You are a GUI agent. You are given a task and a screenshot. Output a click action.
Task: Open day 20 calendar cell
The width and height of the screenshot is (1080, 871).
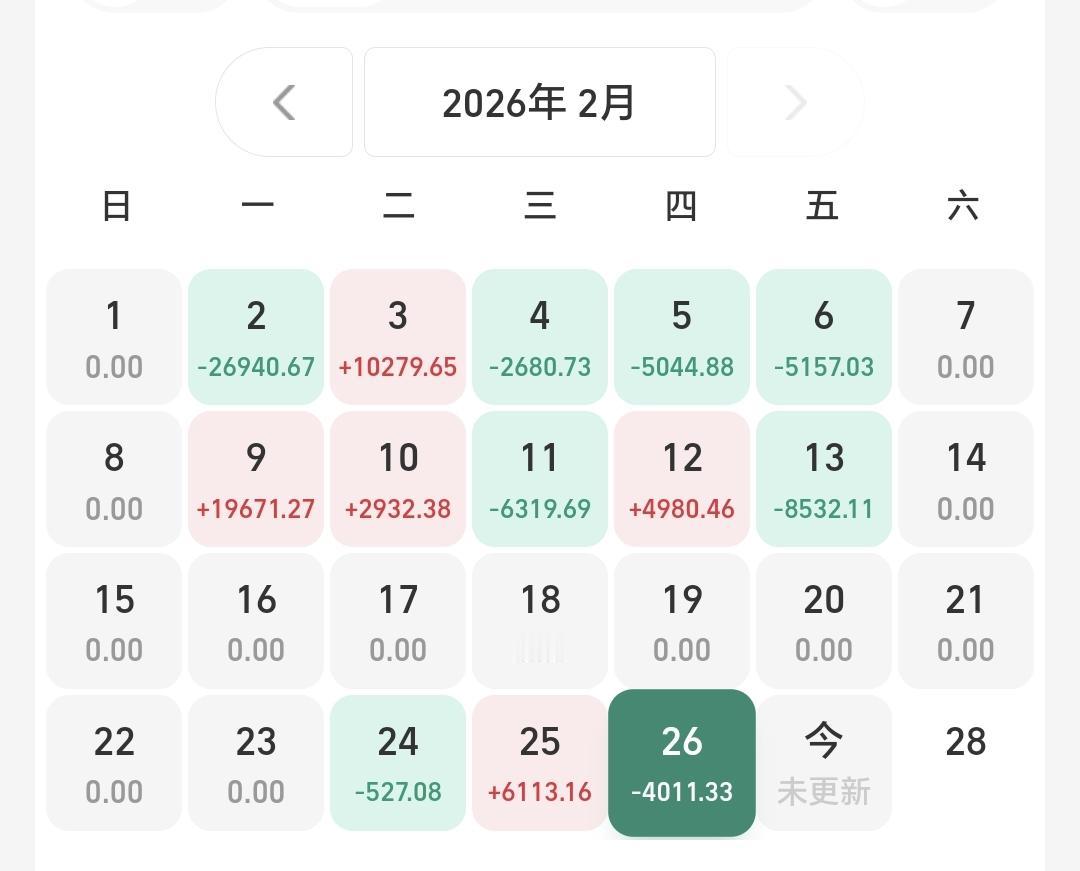click(x=824, y=620)
